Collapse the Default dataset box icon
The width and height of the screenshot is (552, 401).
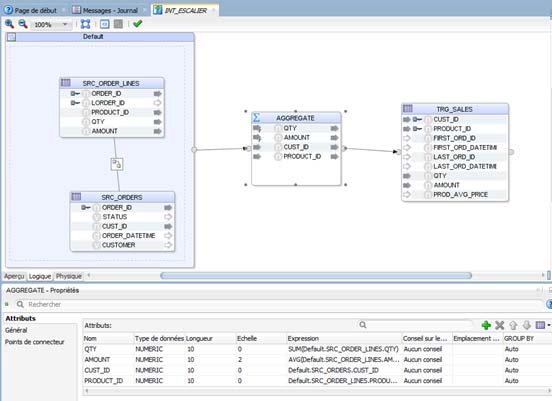coord(11,37)
